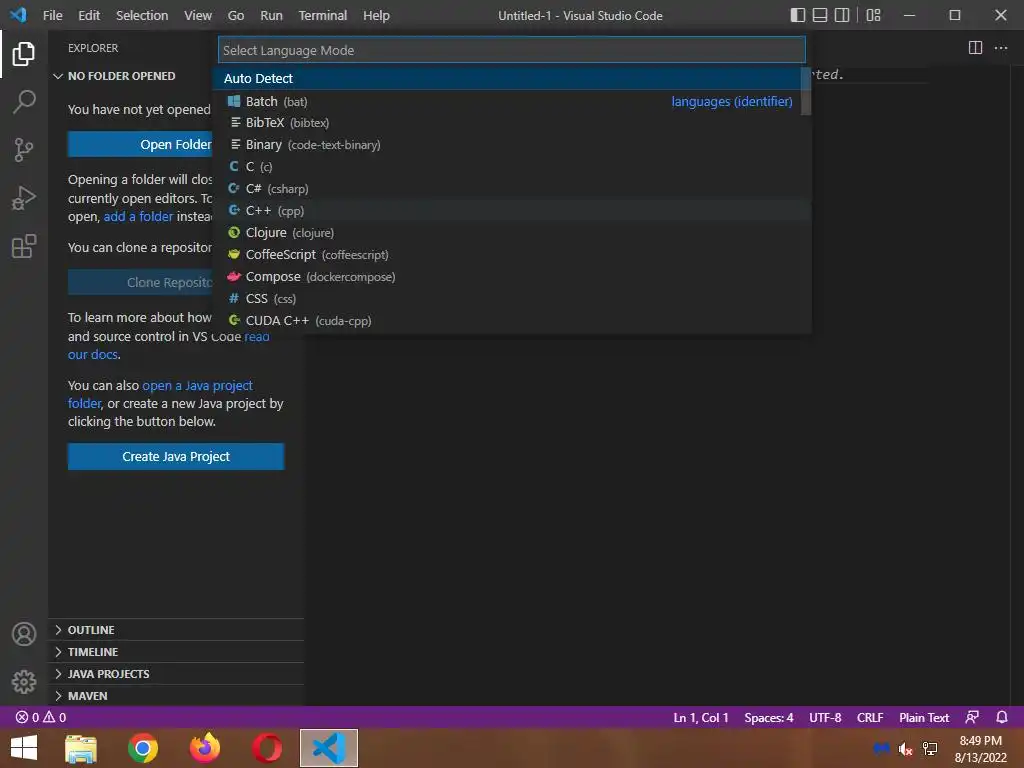Click the Create Java Project button
The width and height of the screenshot is (1024, 768).
(176, 456)
